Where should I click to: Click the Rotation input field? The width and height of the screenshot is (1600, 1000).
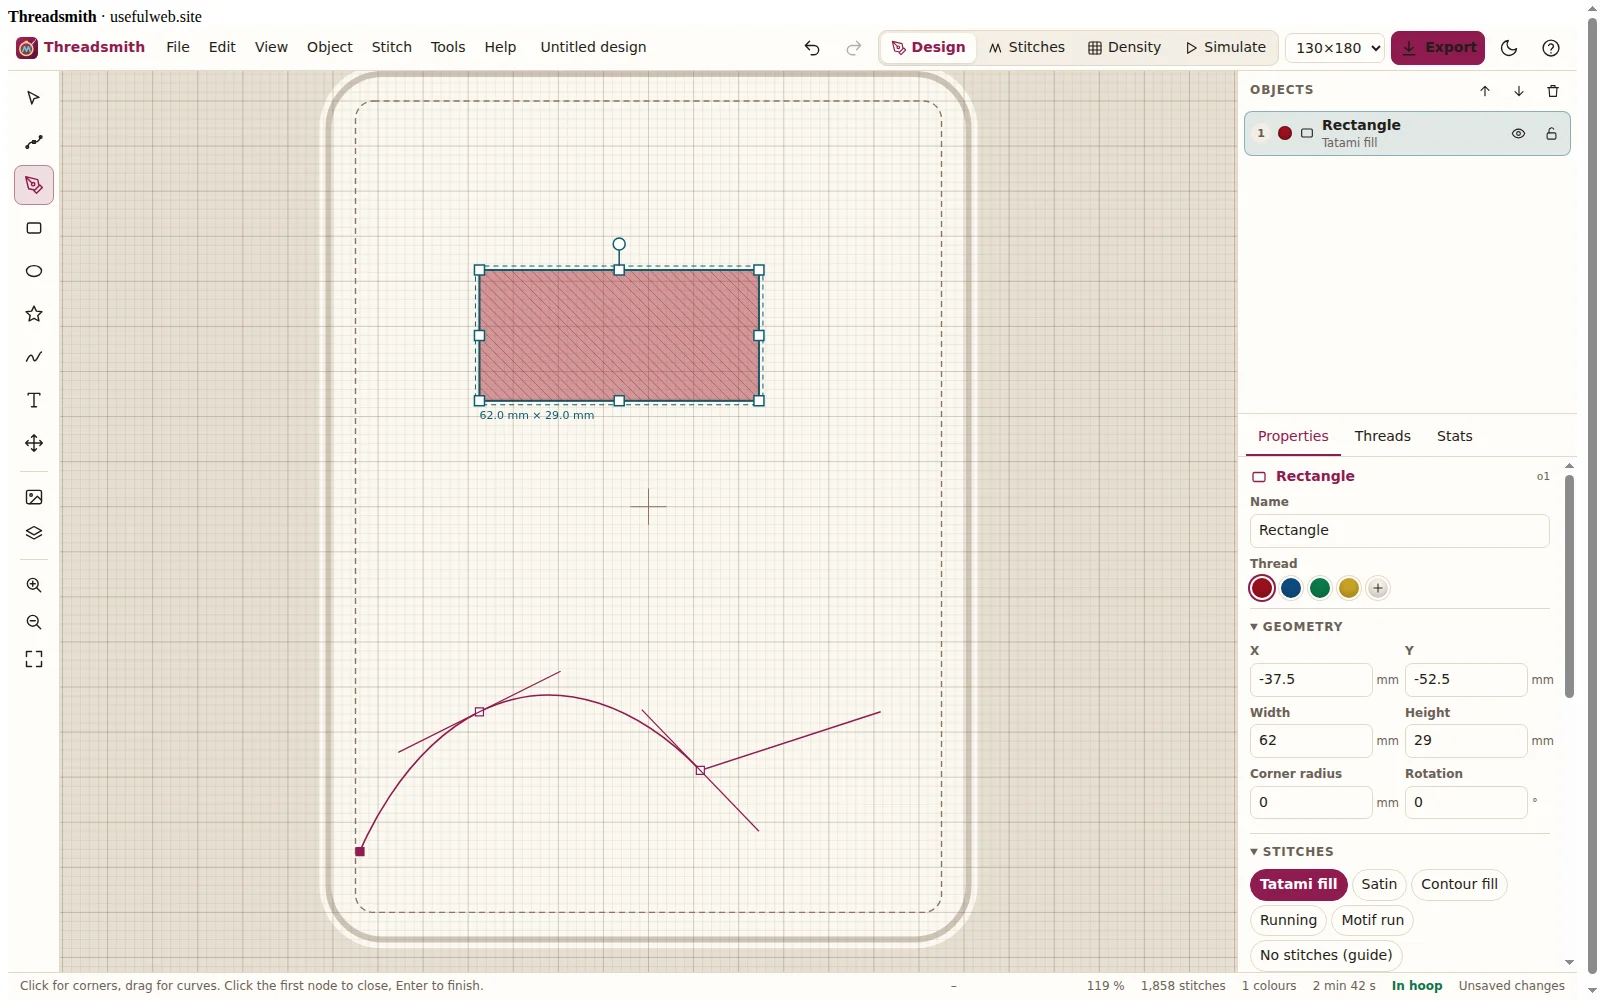(1465, 803)
